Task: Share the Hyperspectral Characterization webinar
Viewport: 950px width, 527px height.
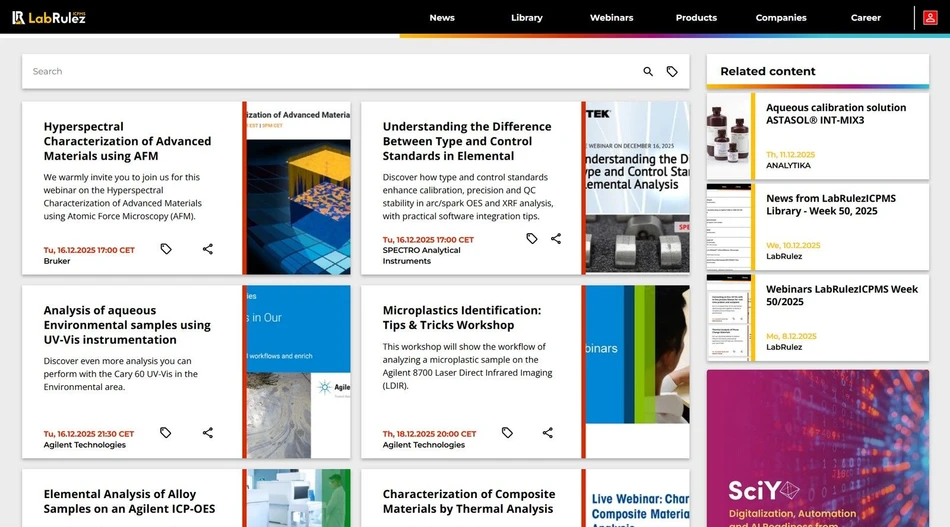Action: click(208, 249)
